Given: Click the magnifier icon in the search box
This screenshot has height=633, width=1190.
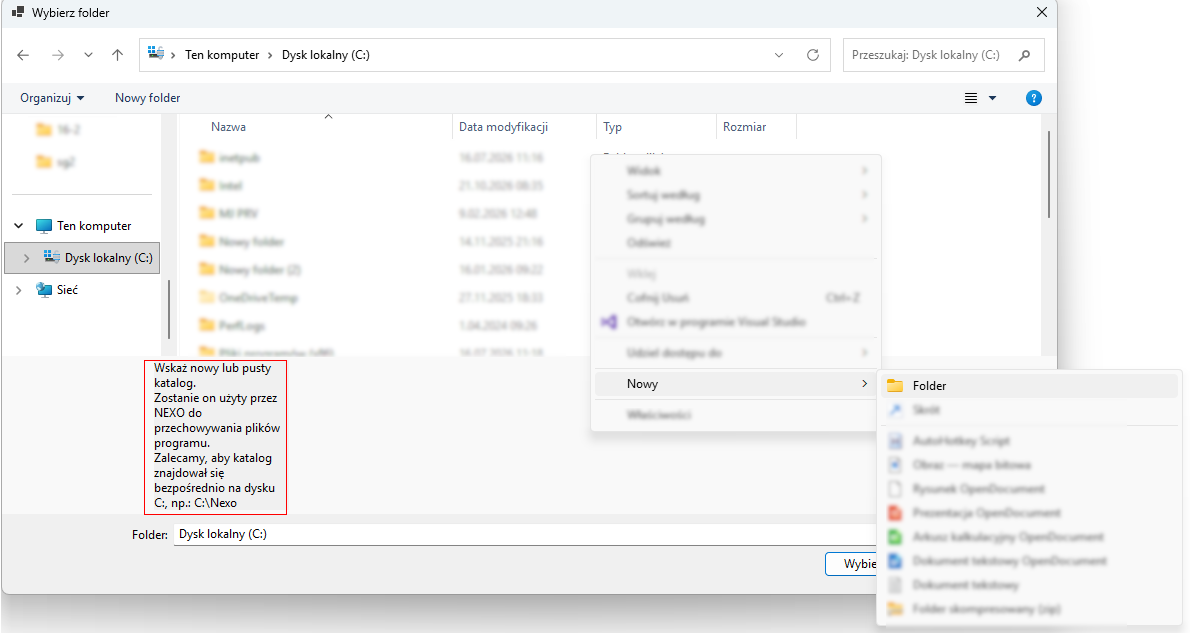Looking at the screenshot, I should coord(1025,55).
